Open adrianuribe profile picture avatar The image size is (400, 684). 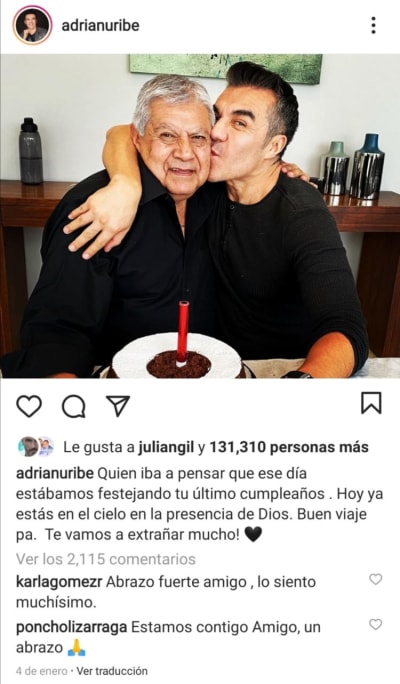[32, 25]
